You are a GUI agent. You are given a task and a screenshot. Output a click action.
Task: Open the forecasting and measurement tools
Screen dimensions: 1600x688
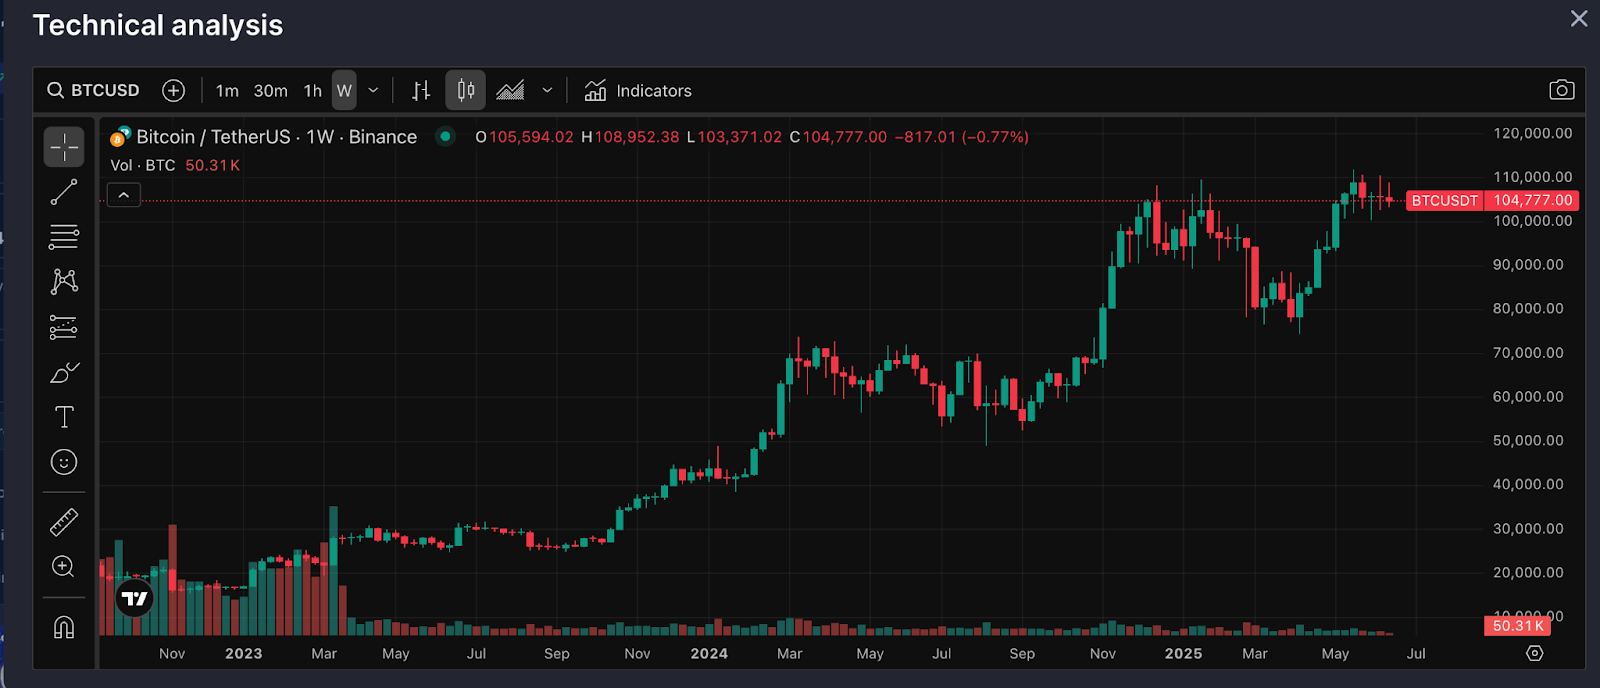tap(64, 327)
